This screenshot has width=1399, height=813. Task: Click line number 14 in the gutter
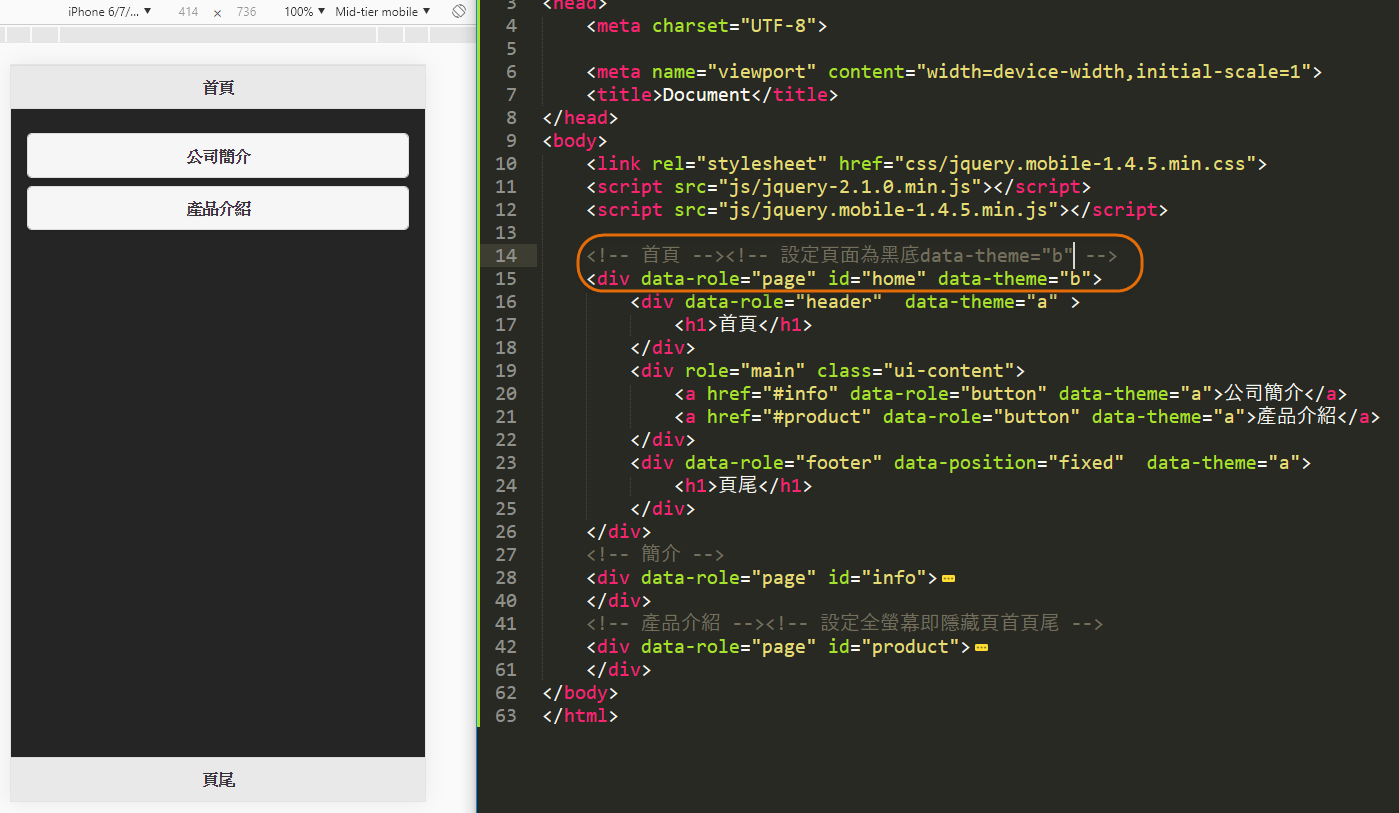[x=506, y=256]
